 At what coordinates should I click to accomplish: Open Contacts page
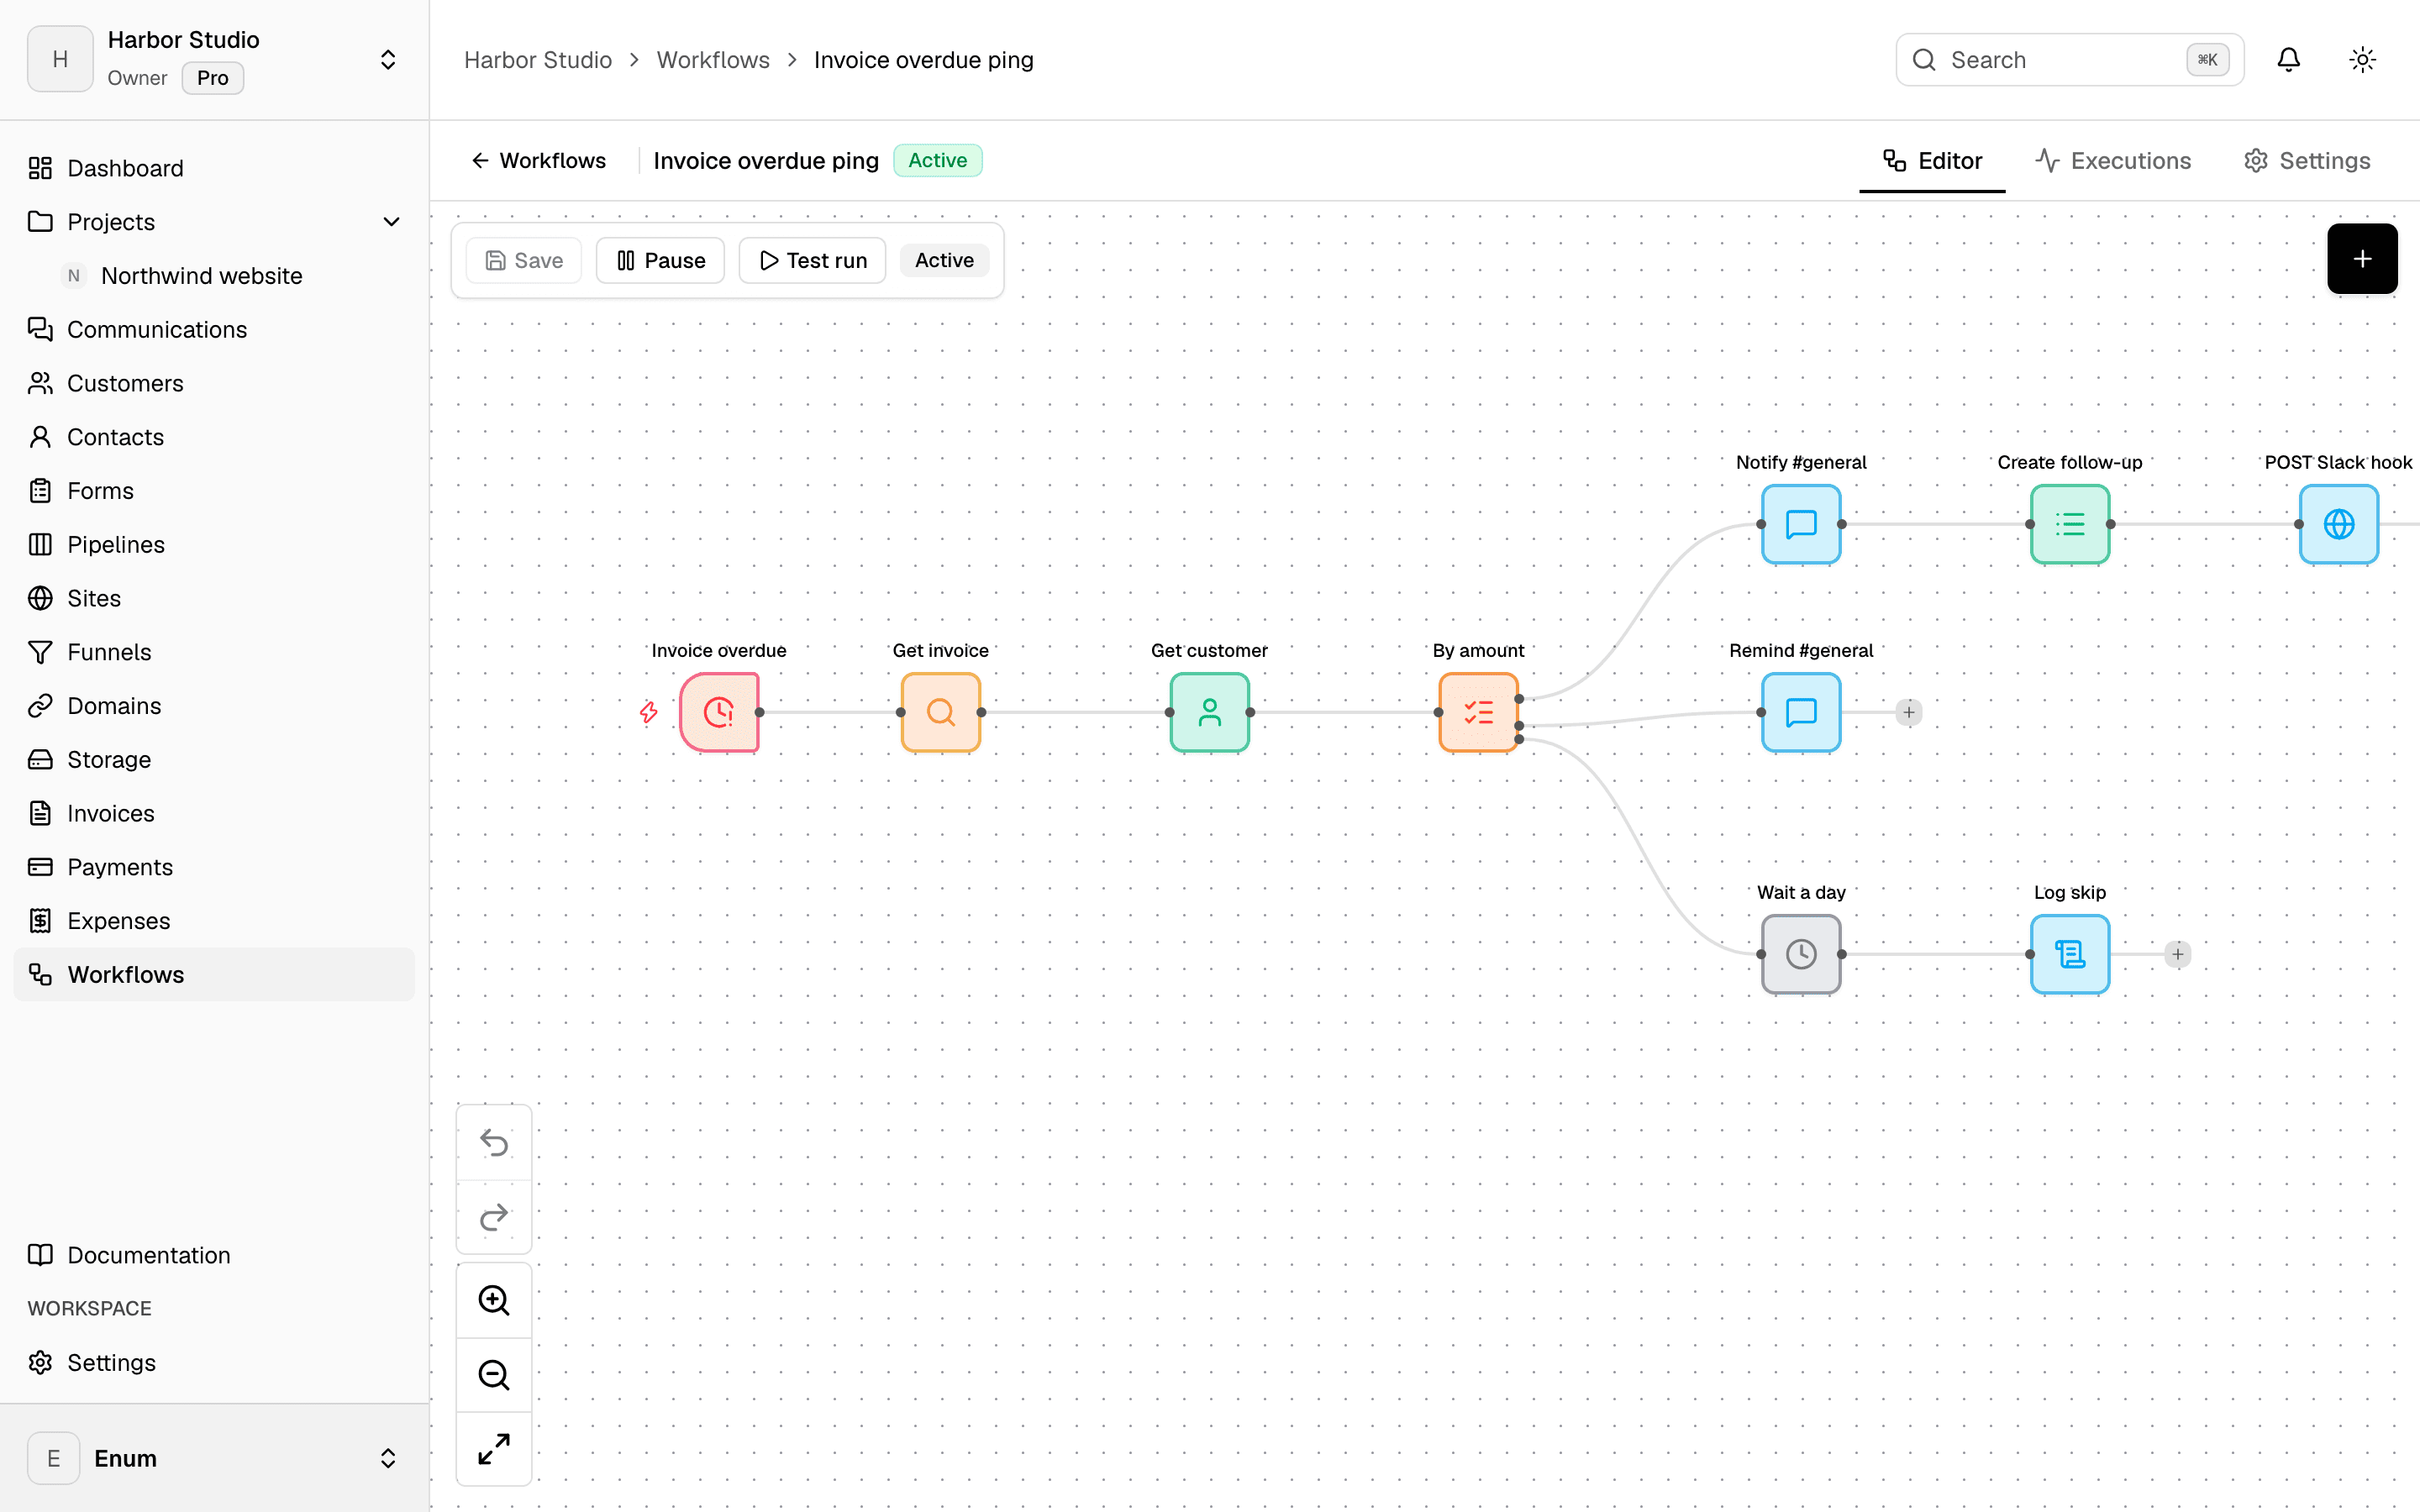click(x=214, y=437)
